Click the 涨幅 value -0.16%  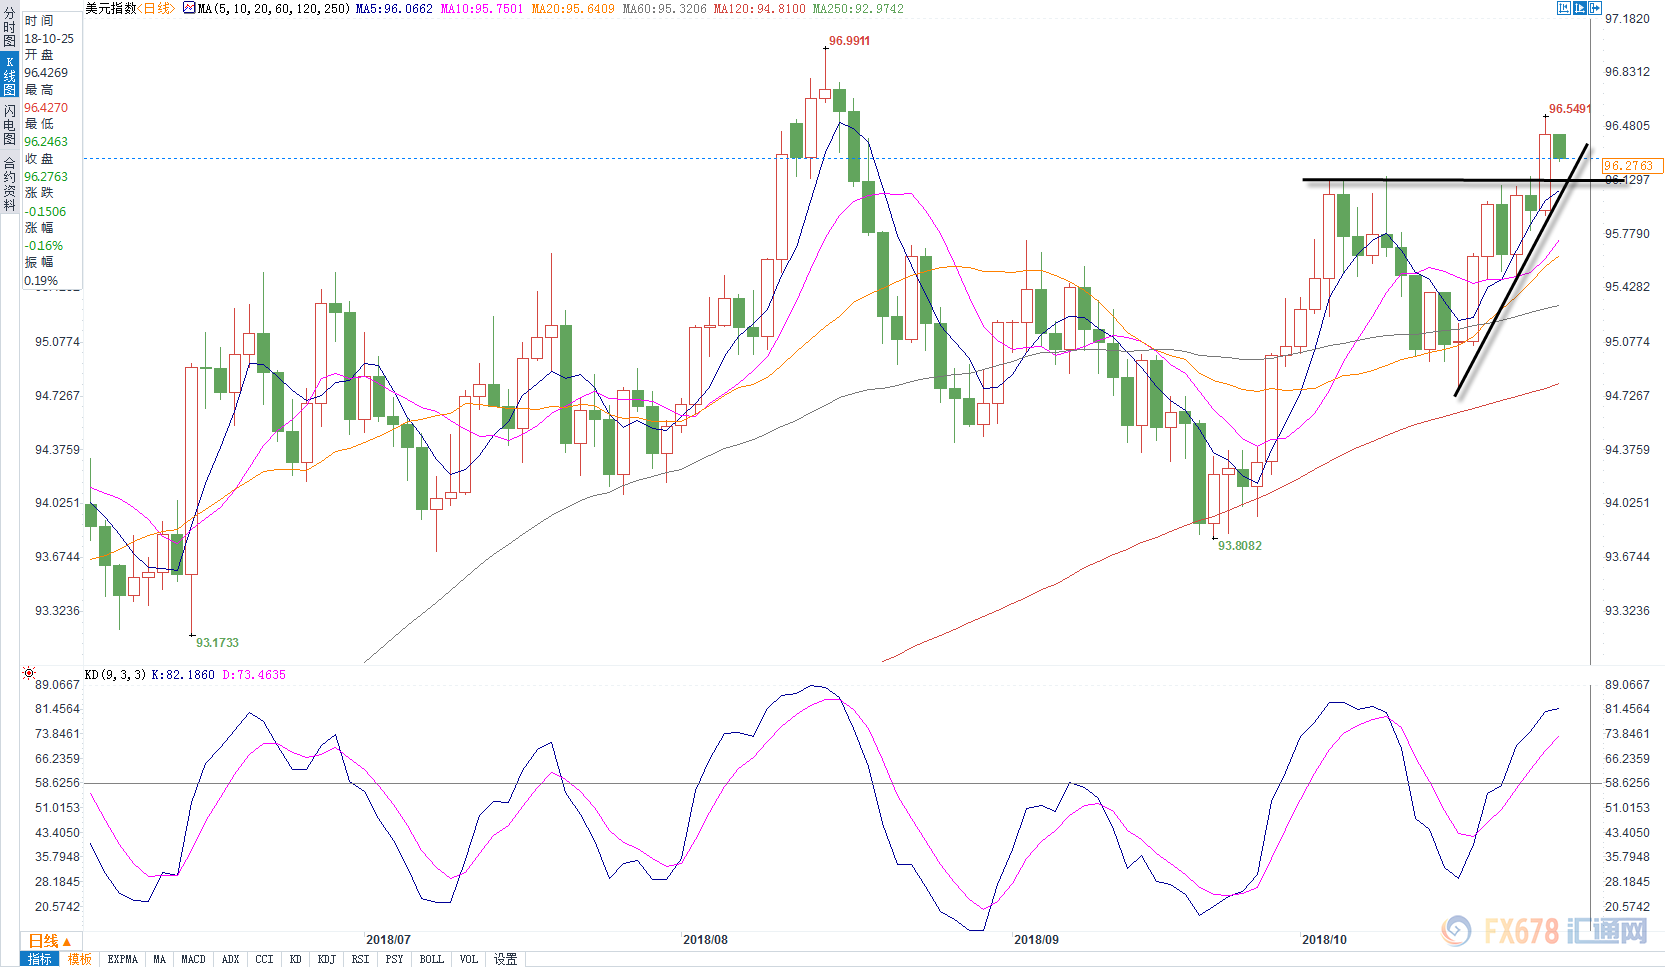[44, 246]
